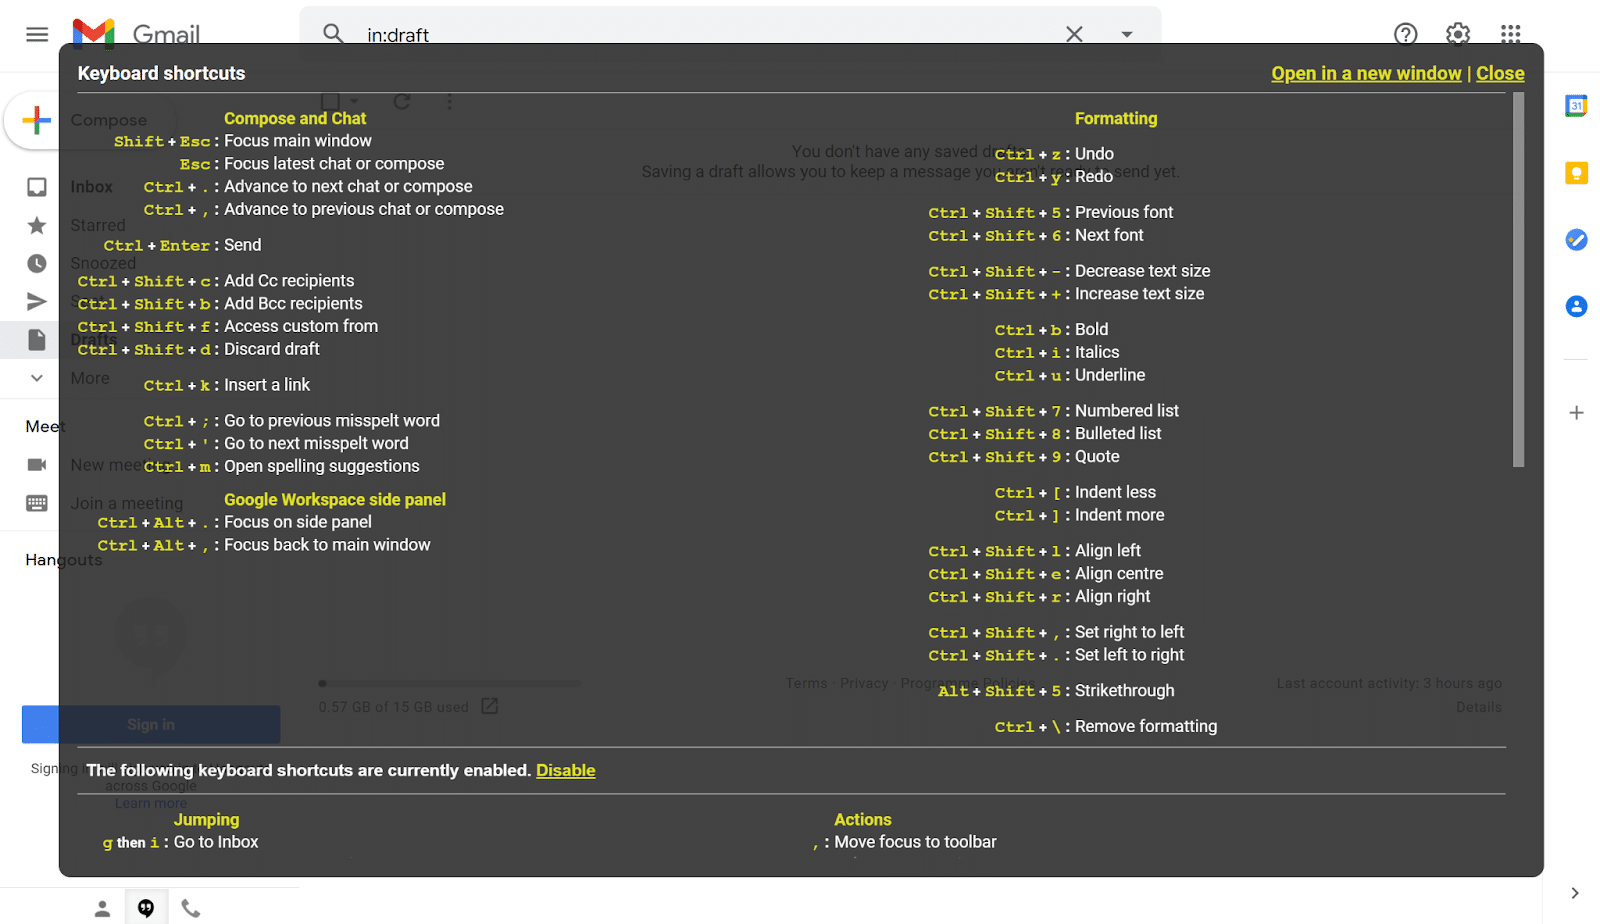Open keyboard shortcuts in a new window

click(x=1366, y=72)
